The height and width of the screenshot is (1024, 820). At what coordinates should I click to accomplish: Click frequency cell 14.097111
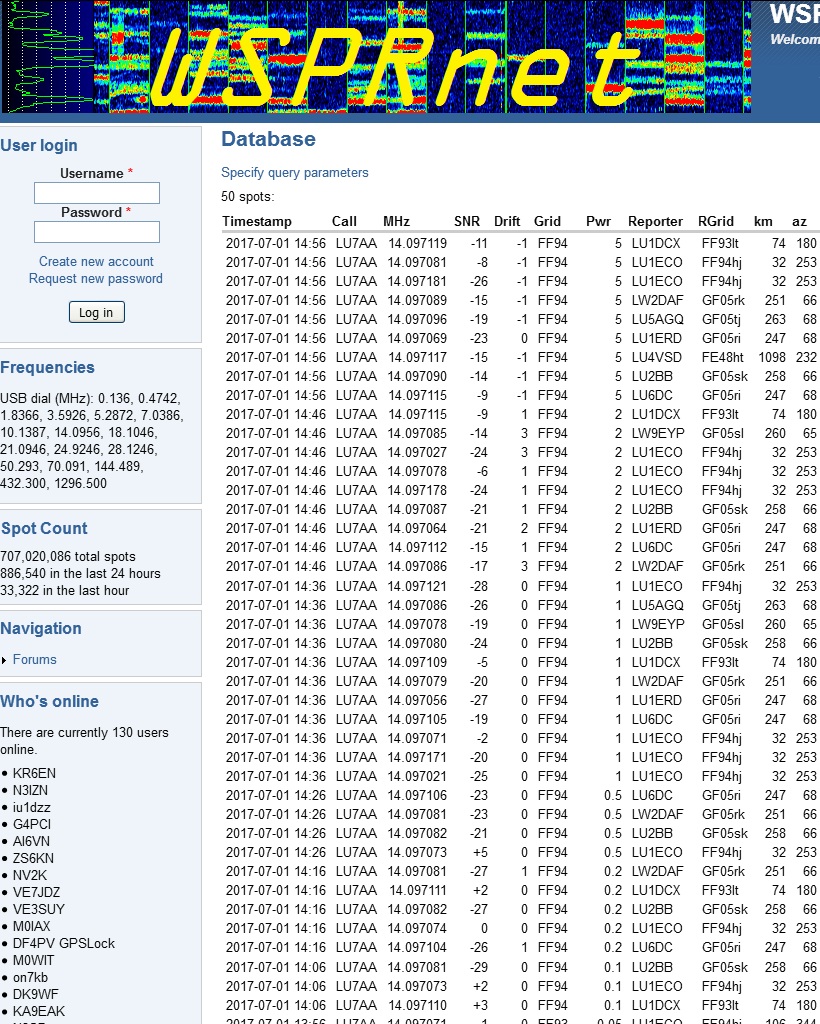tap(418, 890)
